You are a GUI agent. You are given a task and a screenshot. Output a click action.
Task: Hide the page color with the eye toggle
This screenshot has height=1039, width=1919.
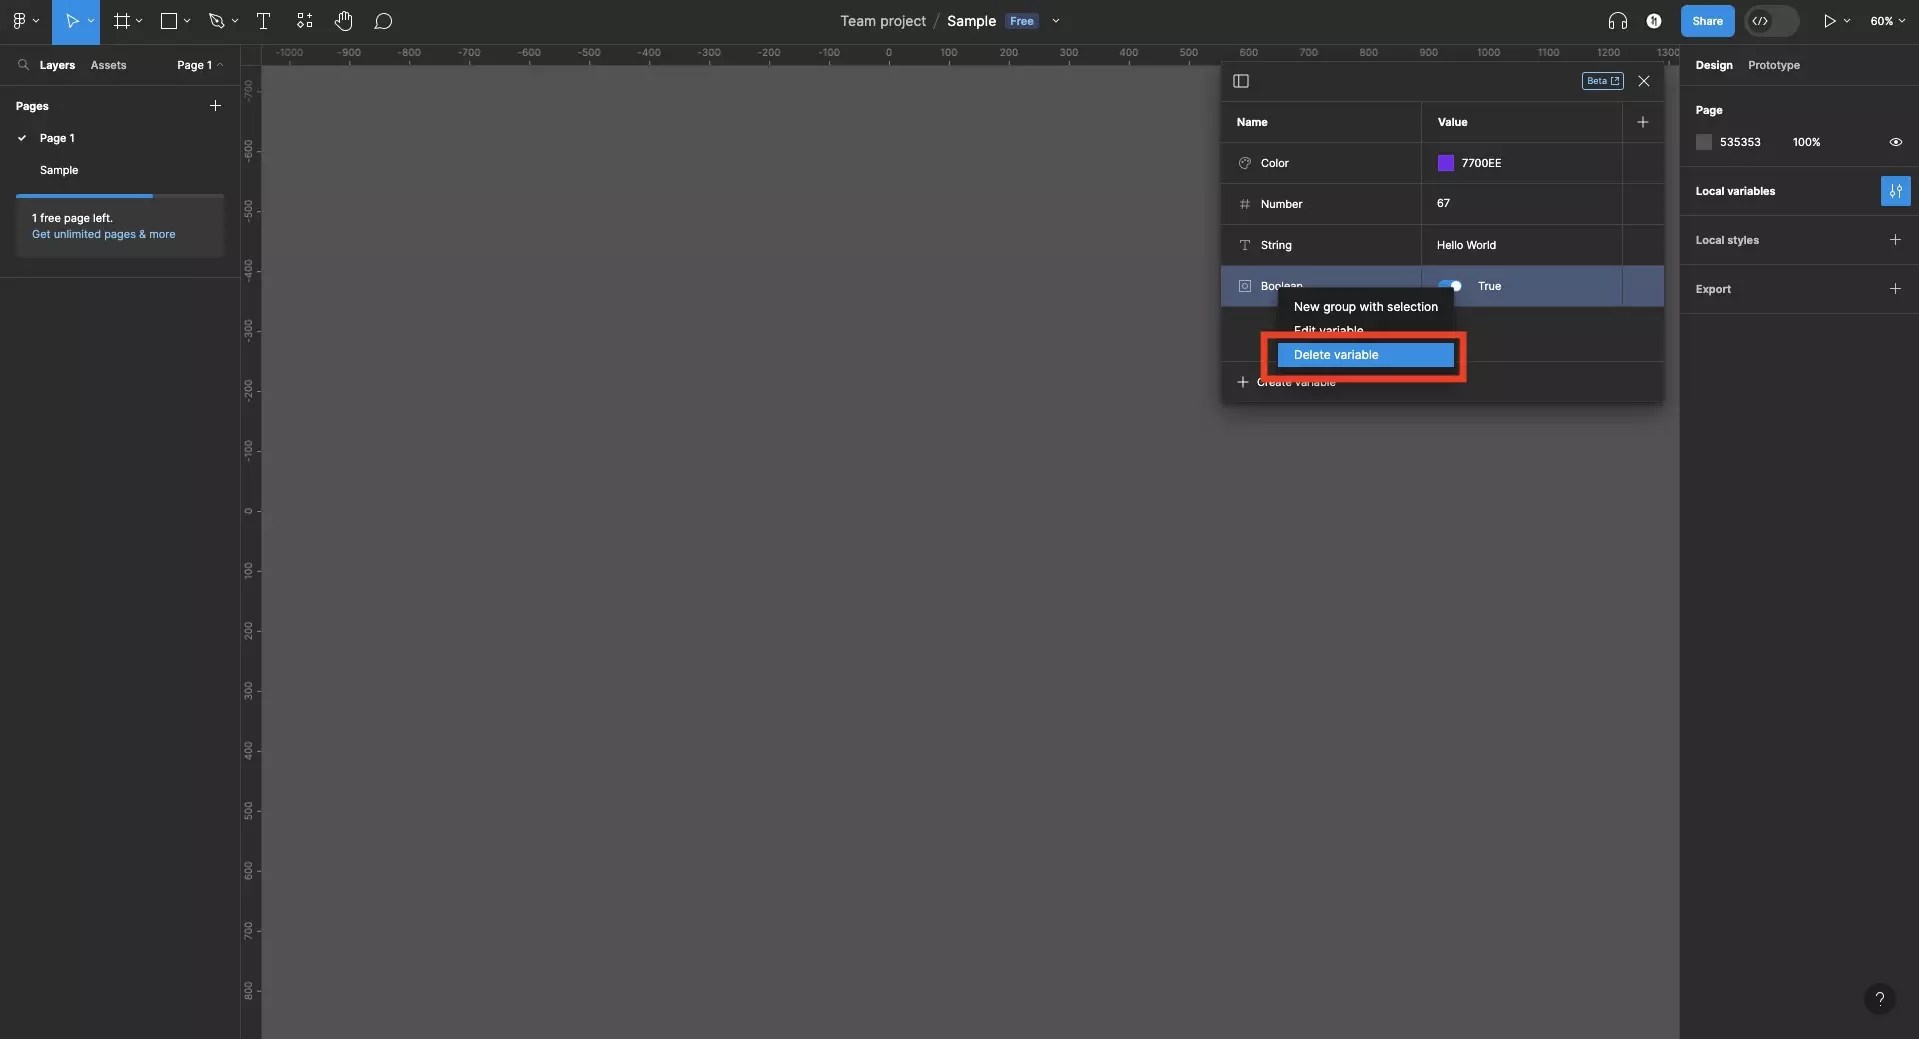tap(1896, 142)
